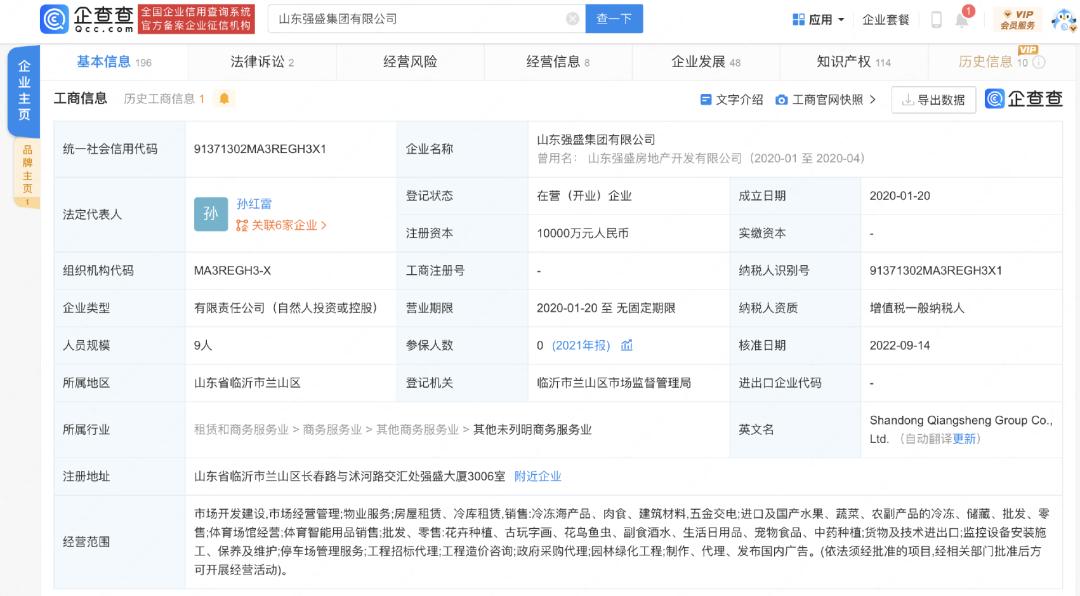Click the 查一下 search button

click(613, 18)
